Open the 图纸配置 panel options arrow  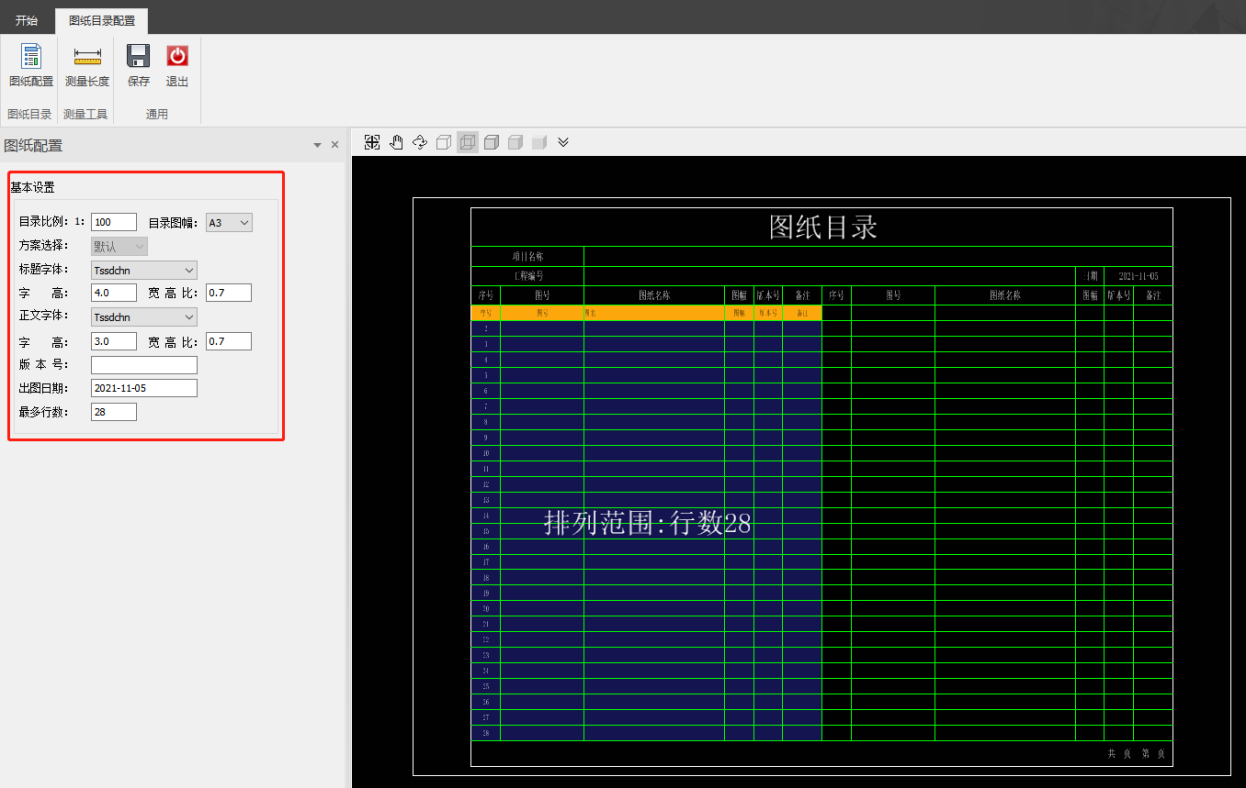tap(318, 146)
